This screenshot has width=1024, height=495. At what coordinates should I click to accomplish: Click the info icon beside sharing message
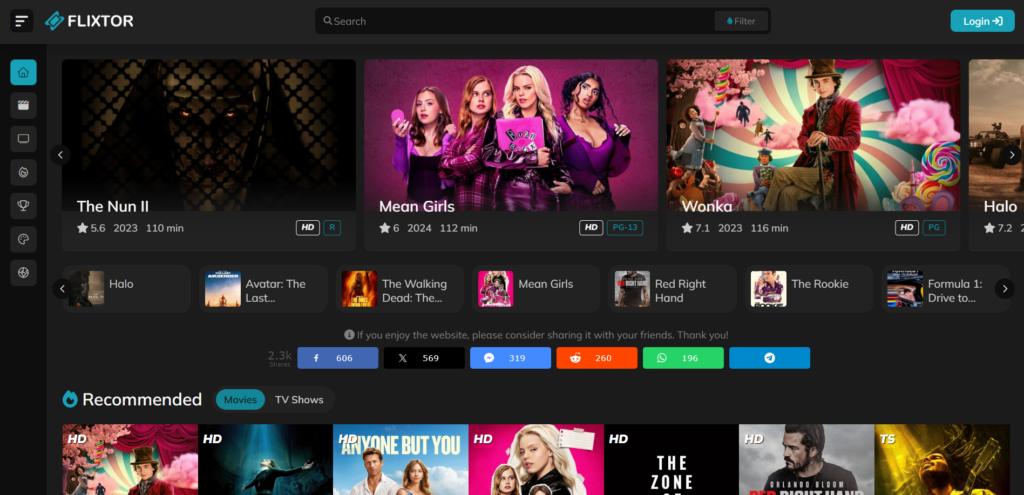(x=349, y=335)
